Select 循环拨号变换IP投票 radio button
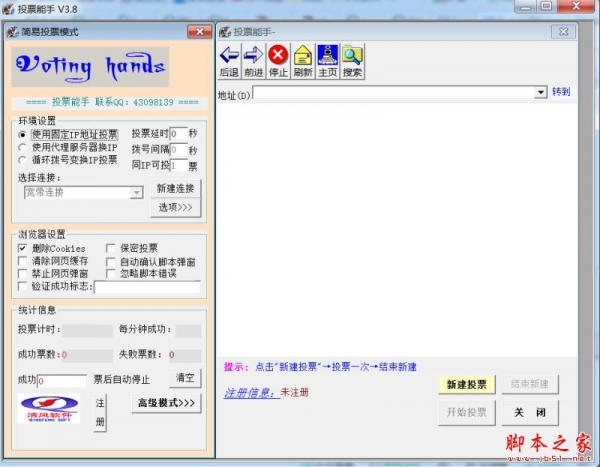600x467 pixels. pyautogui.click(x=23, y=160)
